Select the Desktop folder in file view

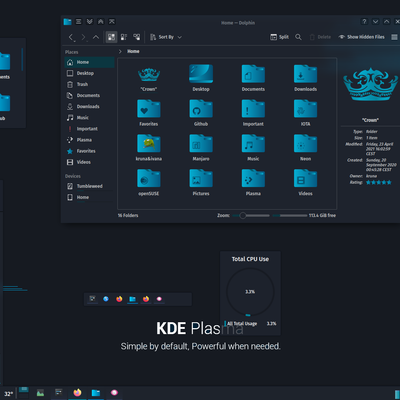tap(201, 78)
